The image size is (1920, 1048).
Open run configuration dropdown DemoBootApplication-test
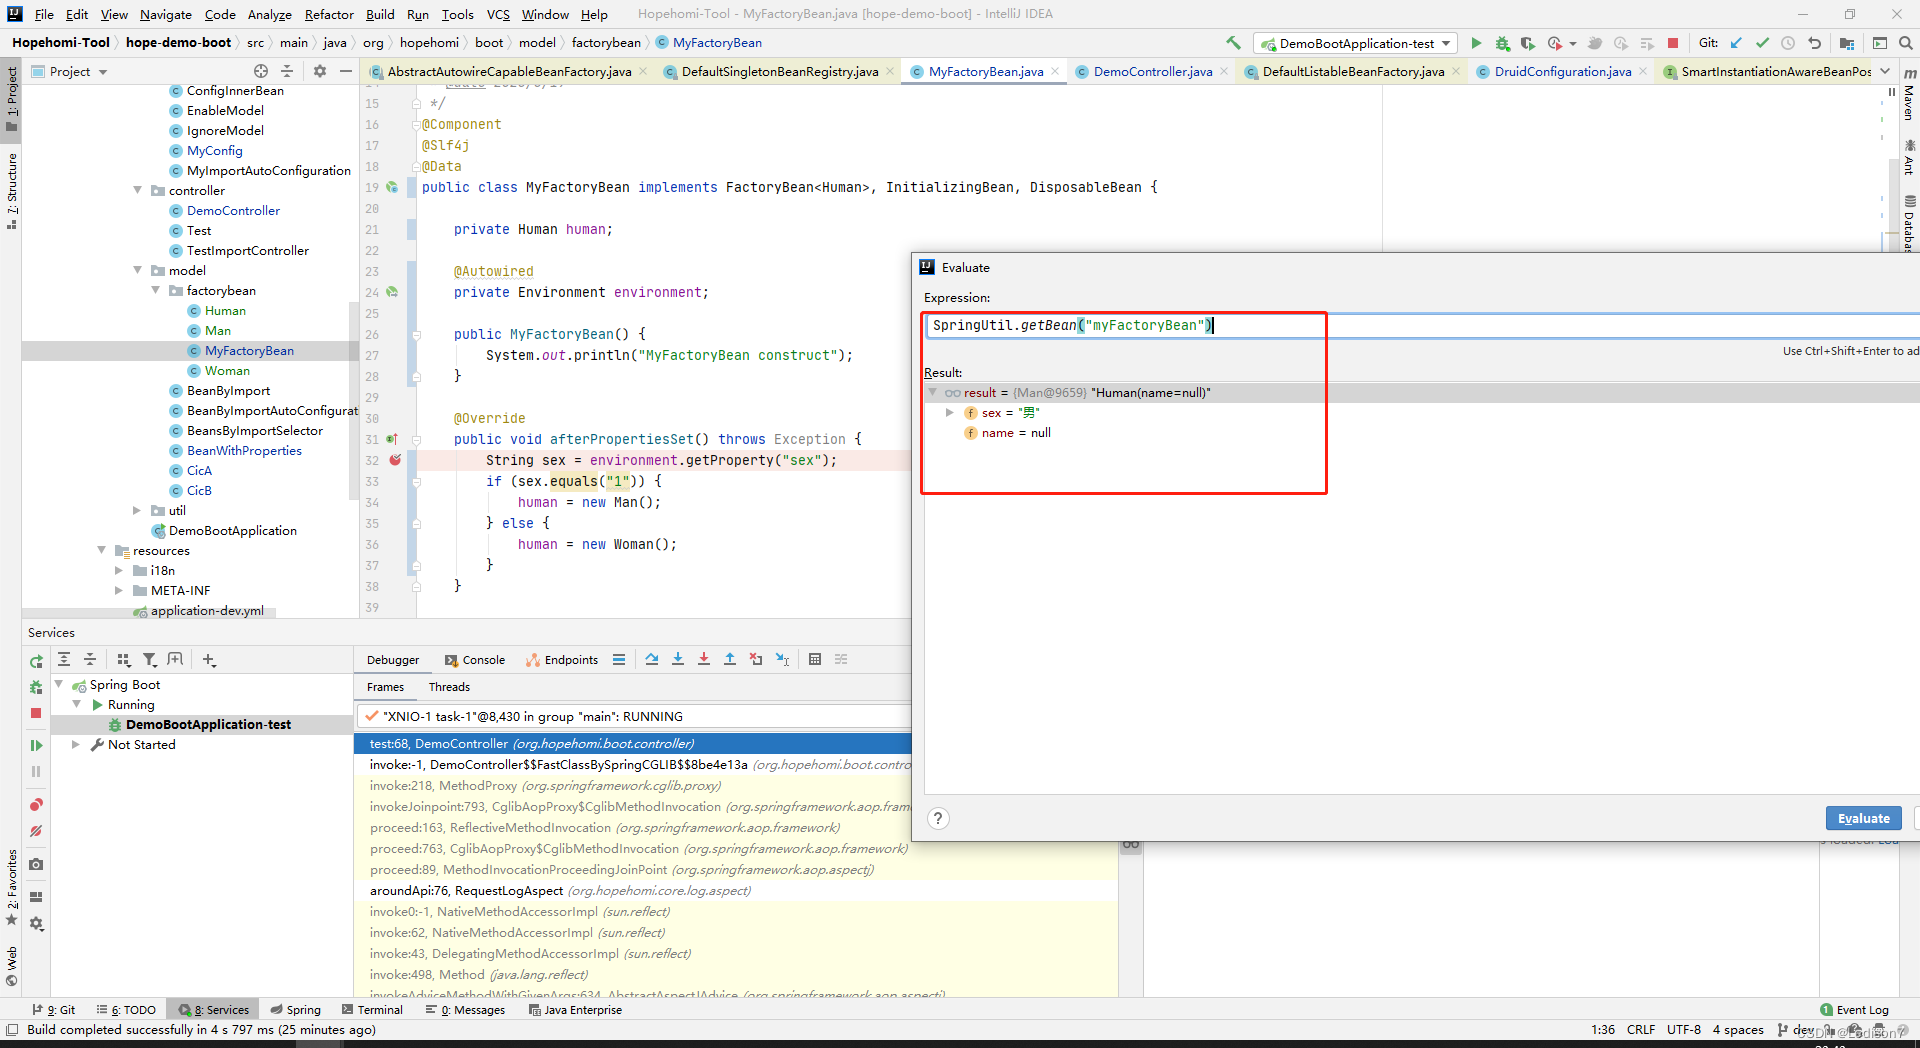[1356, 43]
